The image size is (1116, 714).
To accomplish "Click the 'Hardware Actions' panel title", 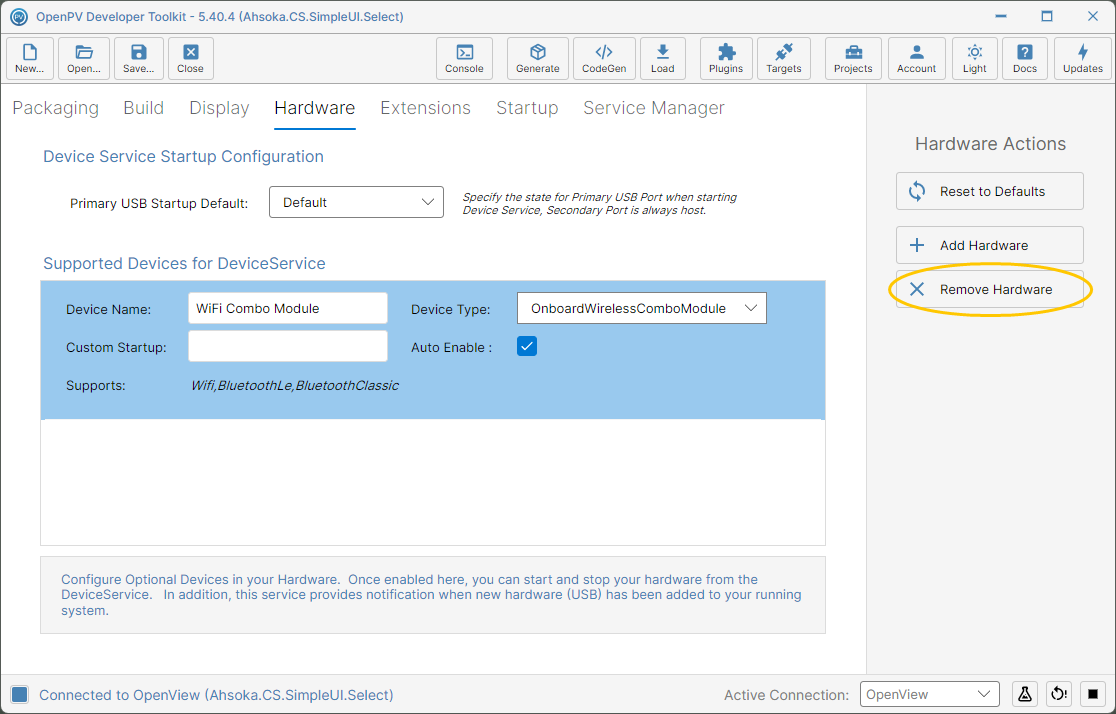I will point(990,144).
